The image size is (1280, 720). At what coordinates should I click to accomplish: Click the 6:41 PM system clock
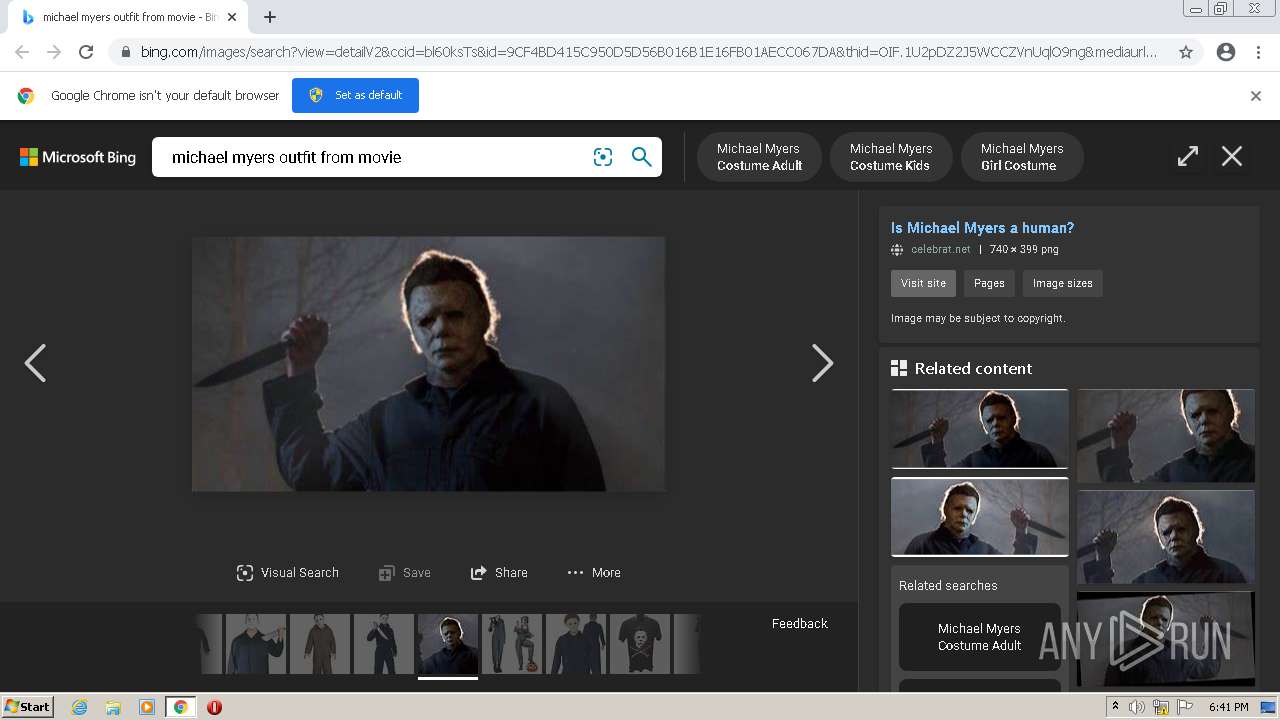1228,707
